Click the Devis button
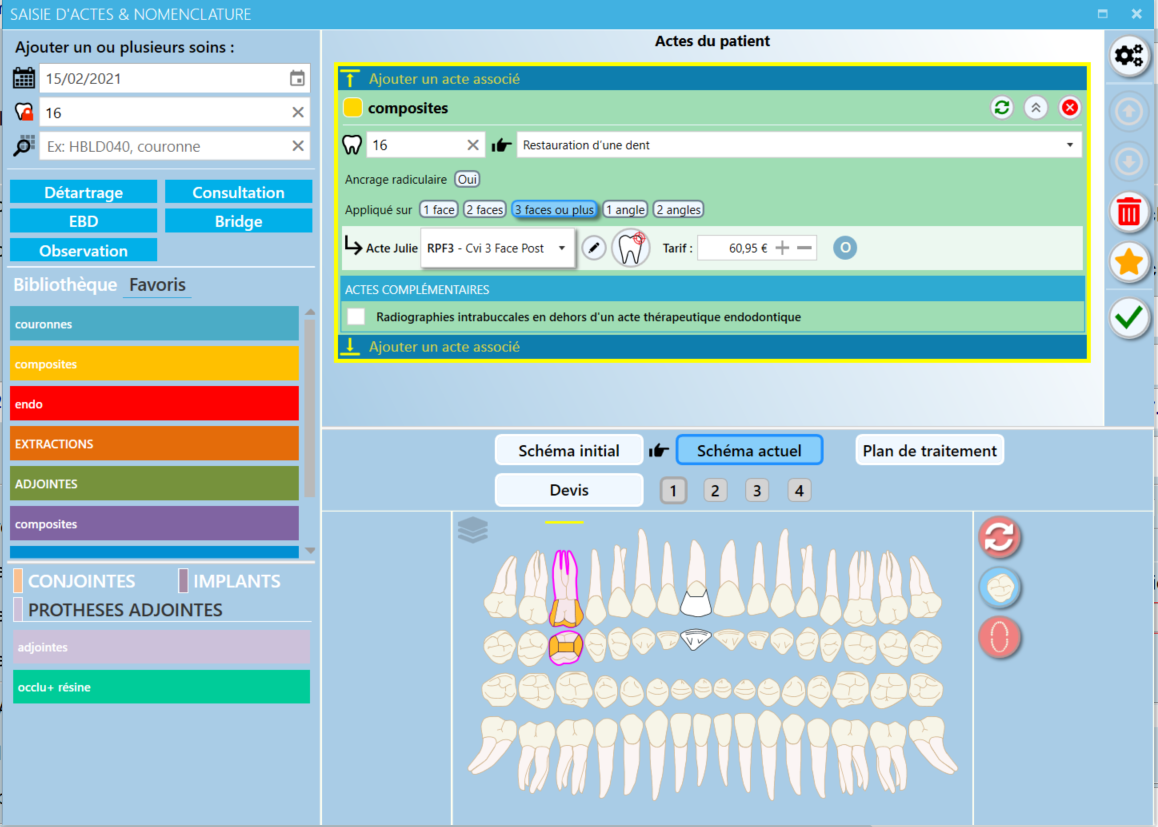The width and height of the screenshot is (1158, 827). point(569,490)
